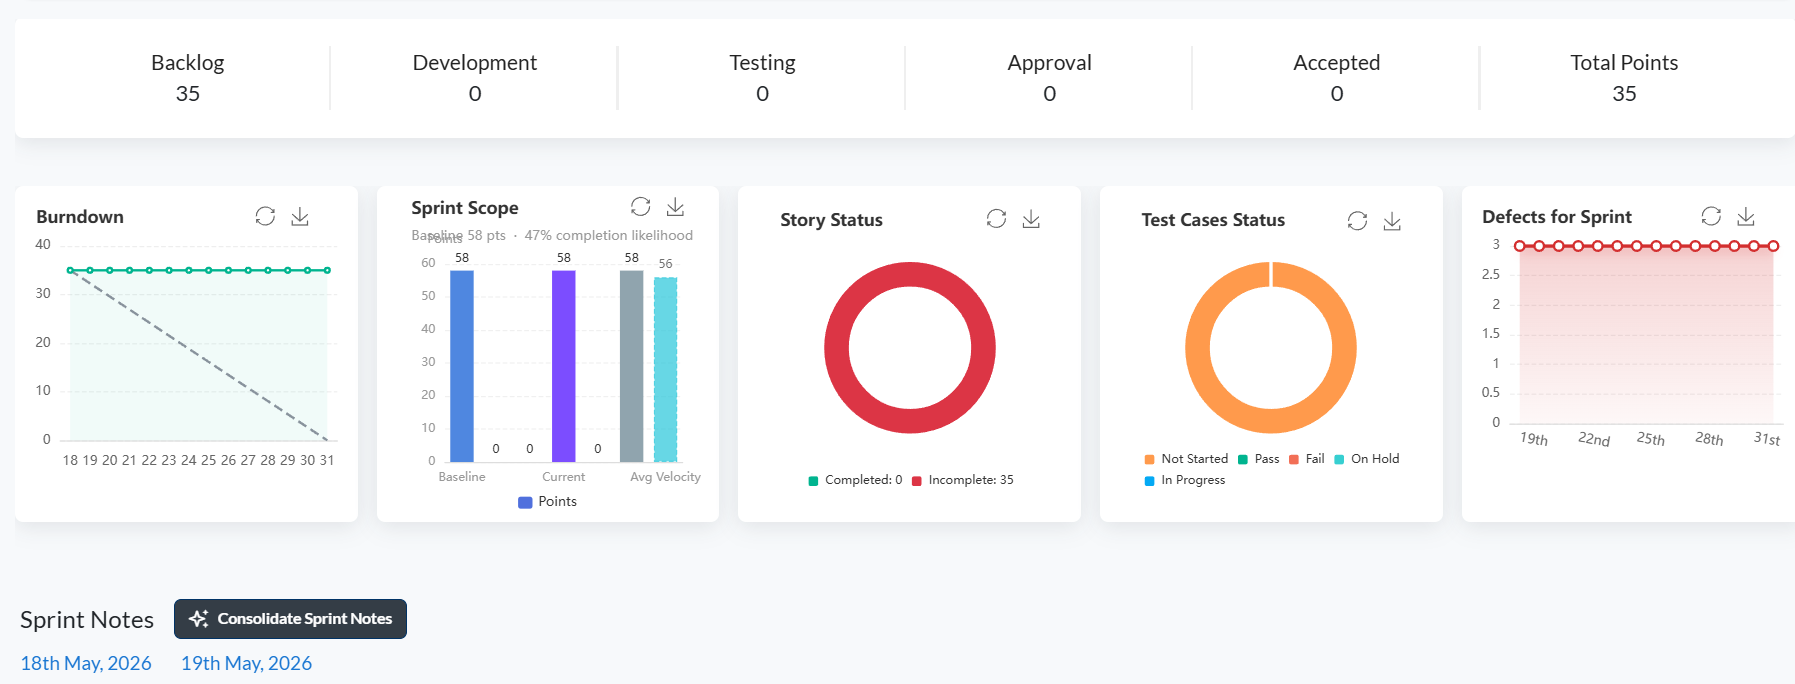This screenshot has height=684, width=1795.
Task: Refresh the Burndown chart
Action: [x=265, y=216]
